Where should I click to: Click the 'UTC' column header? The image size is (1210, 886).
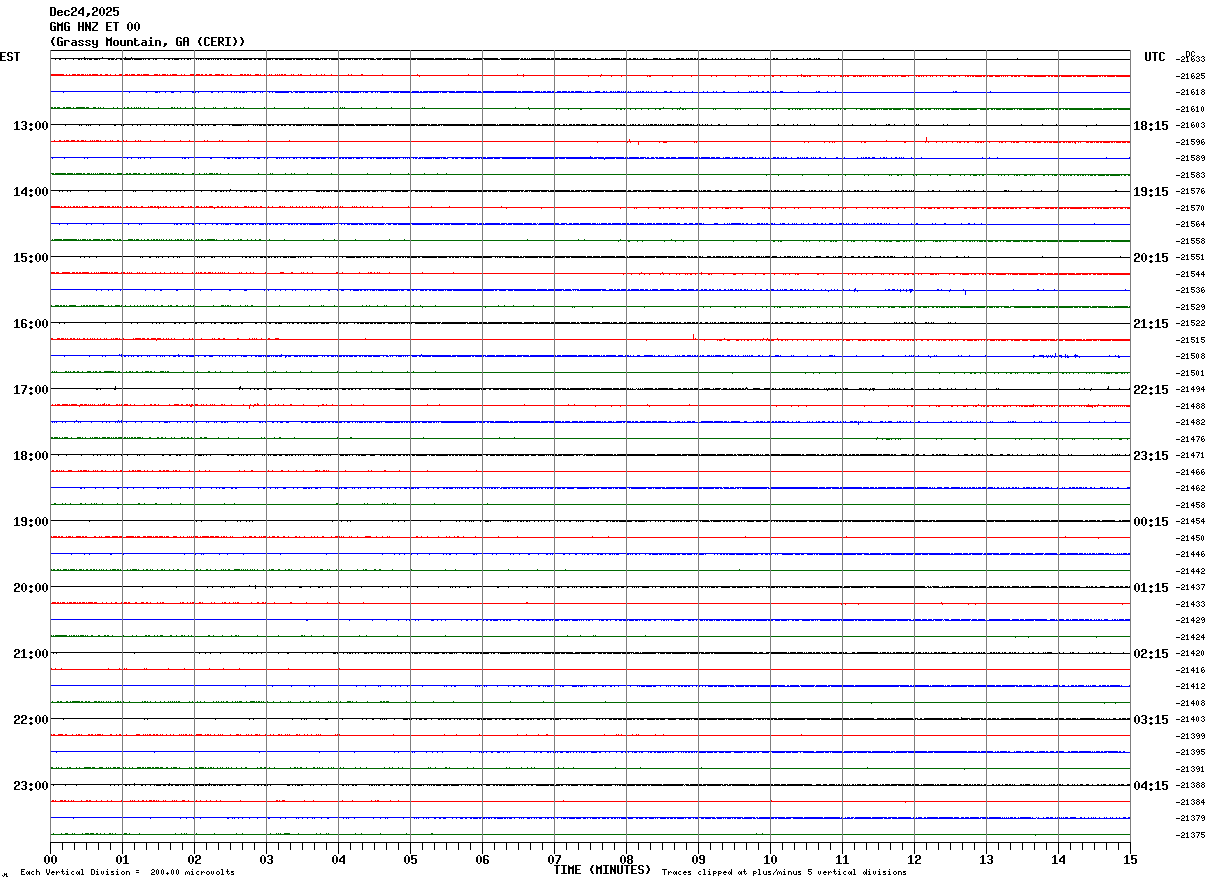click(x=1155, y=57)
